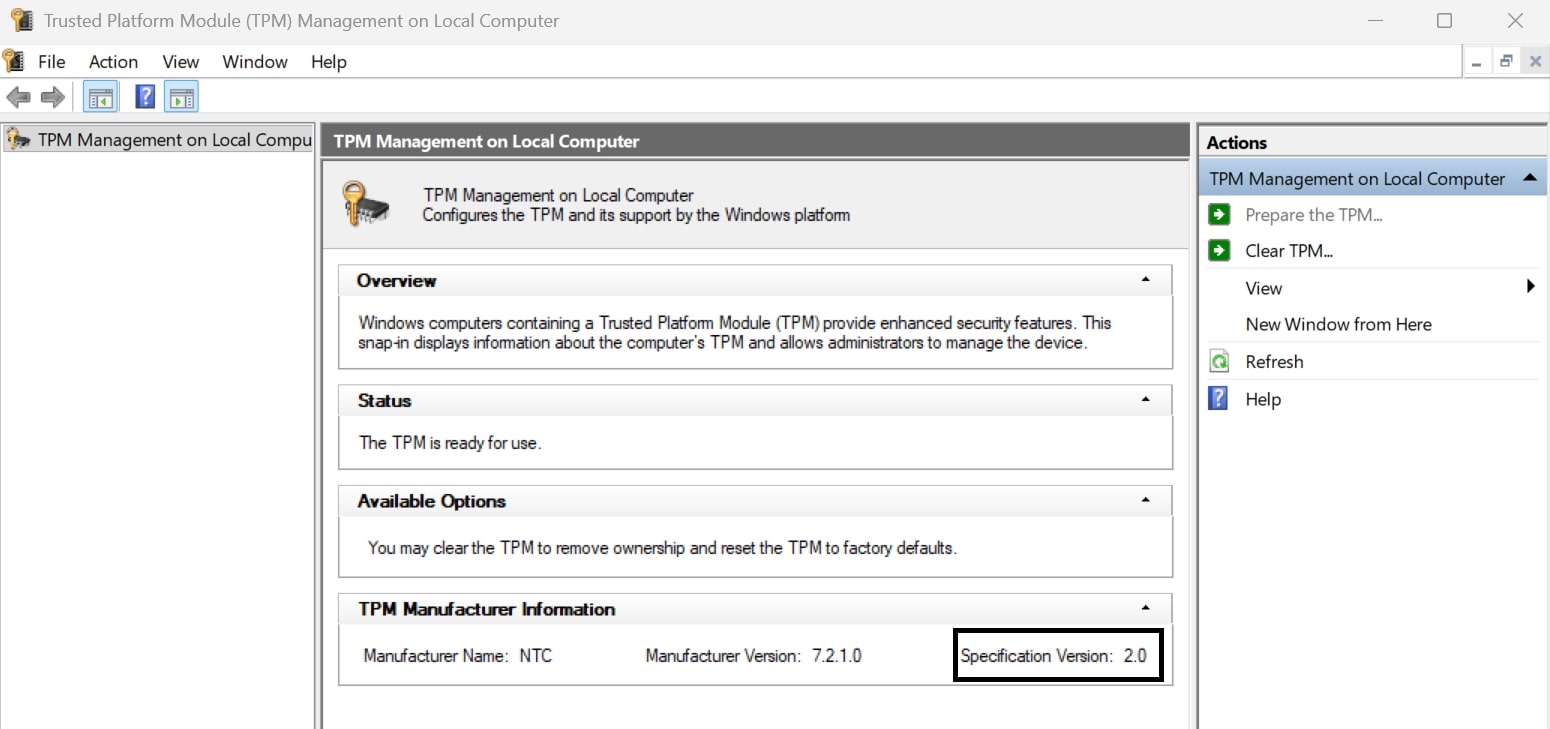Click the blue Help toolbar icon

click(x=145, y=97)
